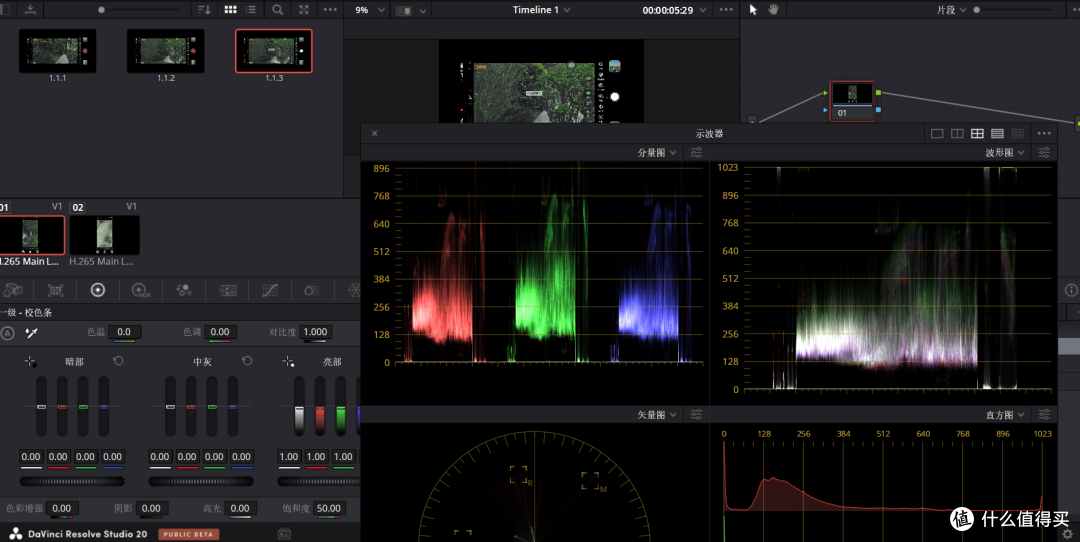1080x542 pixels.
Task: Click the 饱和度 saturation value 50.00
Action: [x=329, y=508]
